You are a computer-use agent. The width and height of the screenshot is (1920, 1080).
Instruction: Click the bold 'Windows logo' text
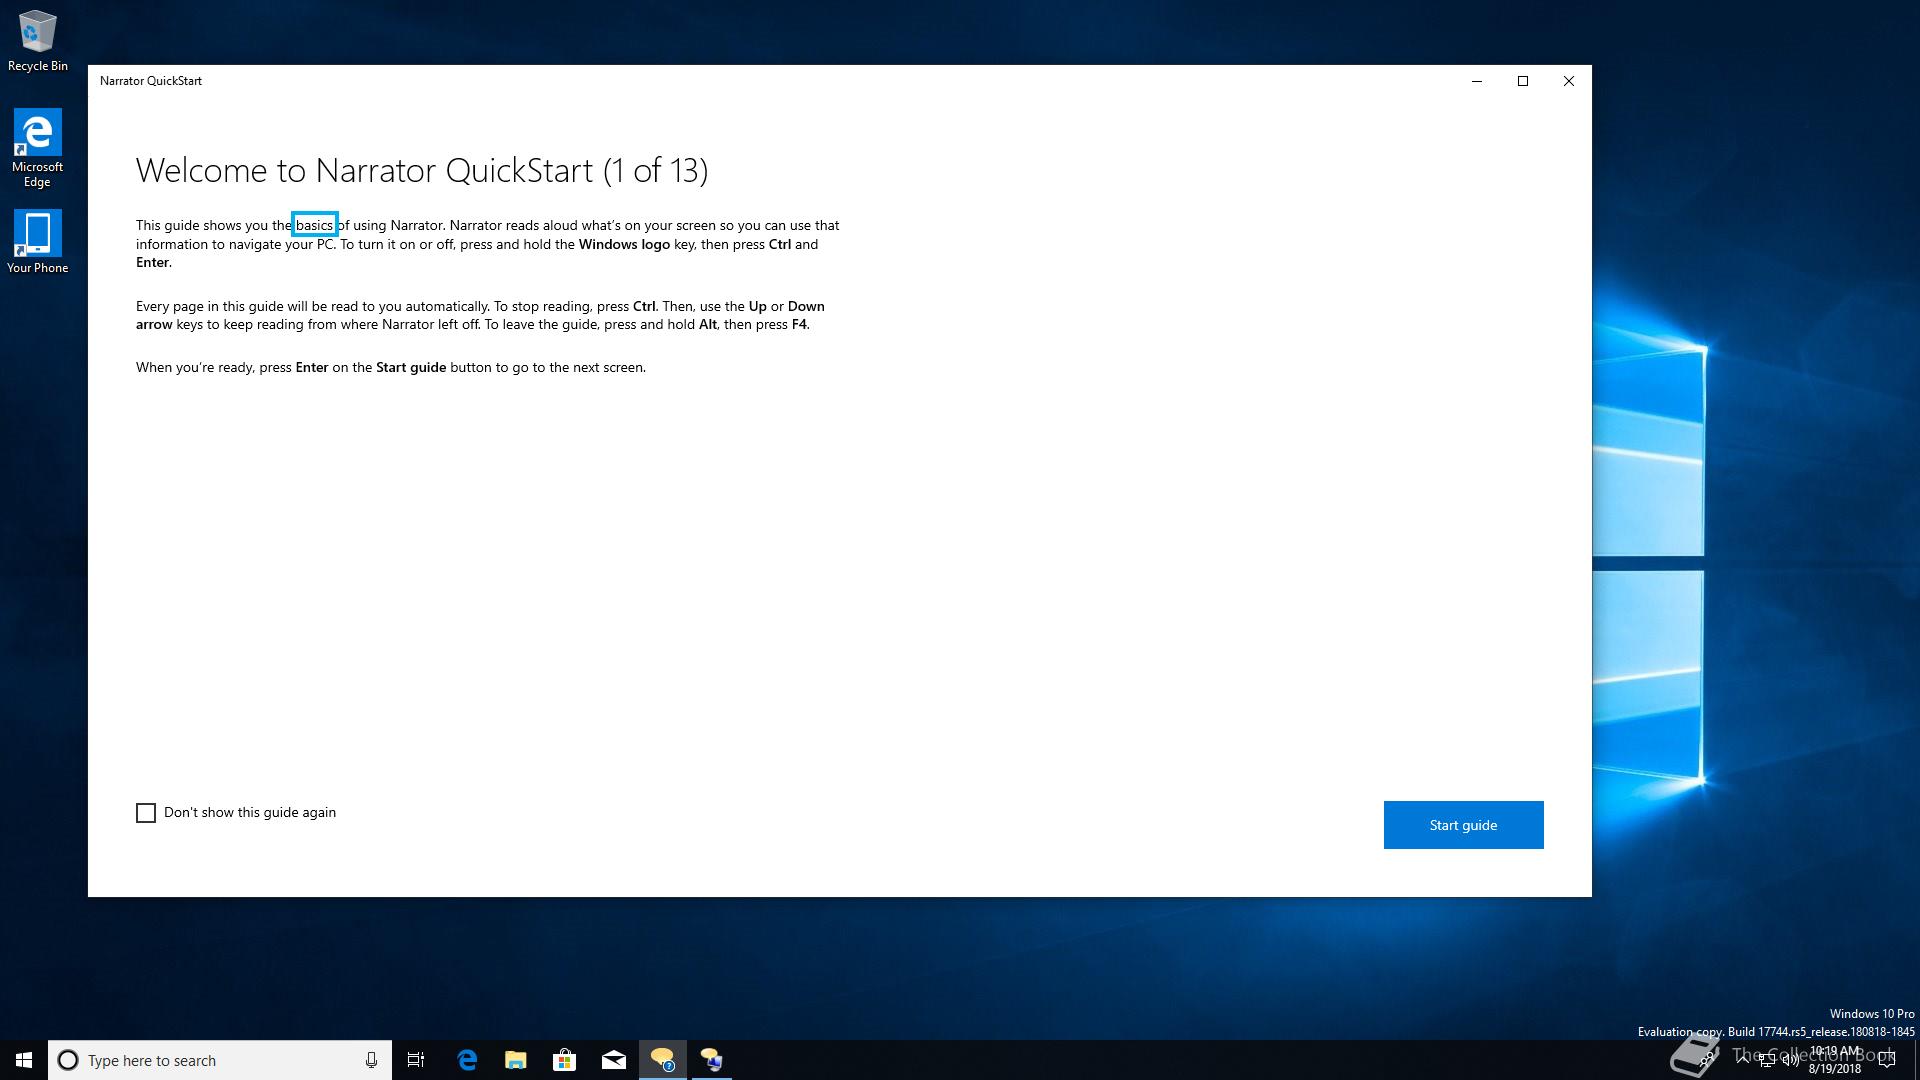(x=624, y=244)
